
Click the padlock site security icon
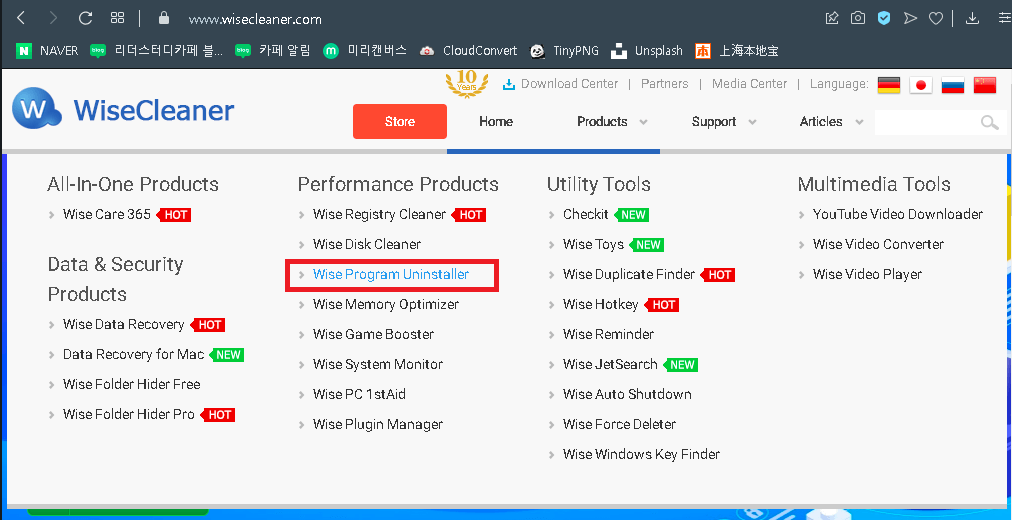tap(163, 18)
